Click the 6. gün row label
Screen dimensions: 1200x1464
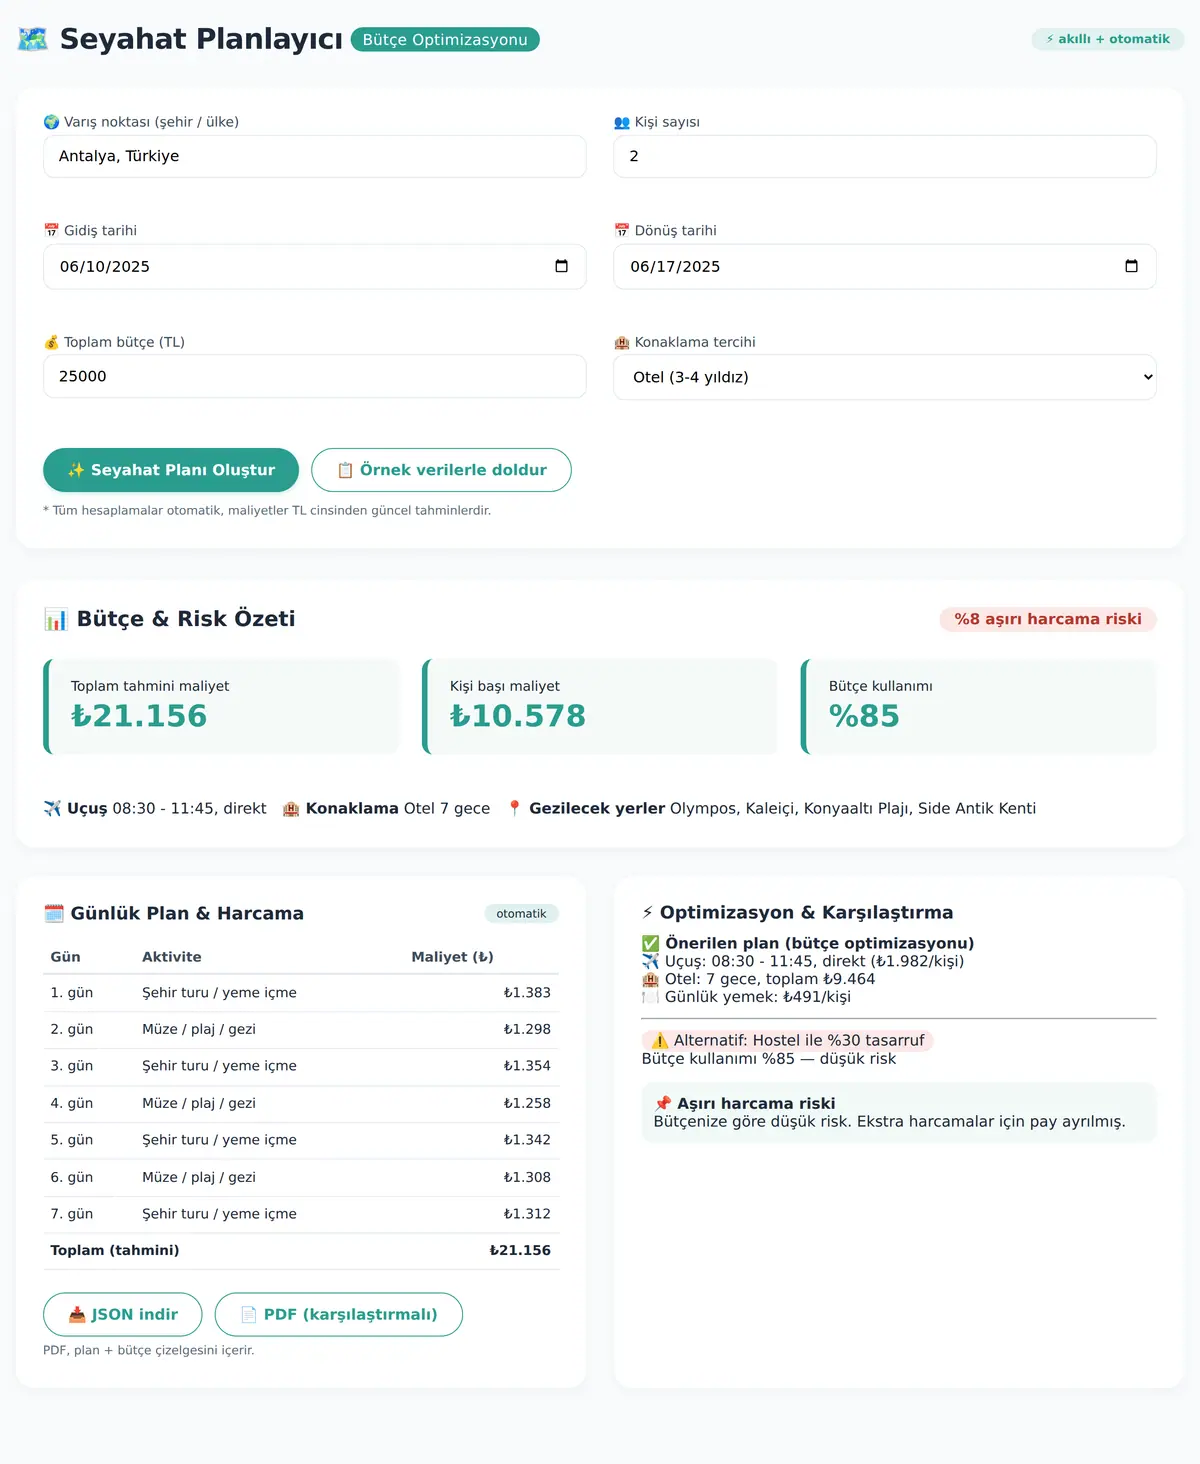[72, 1177]
